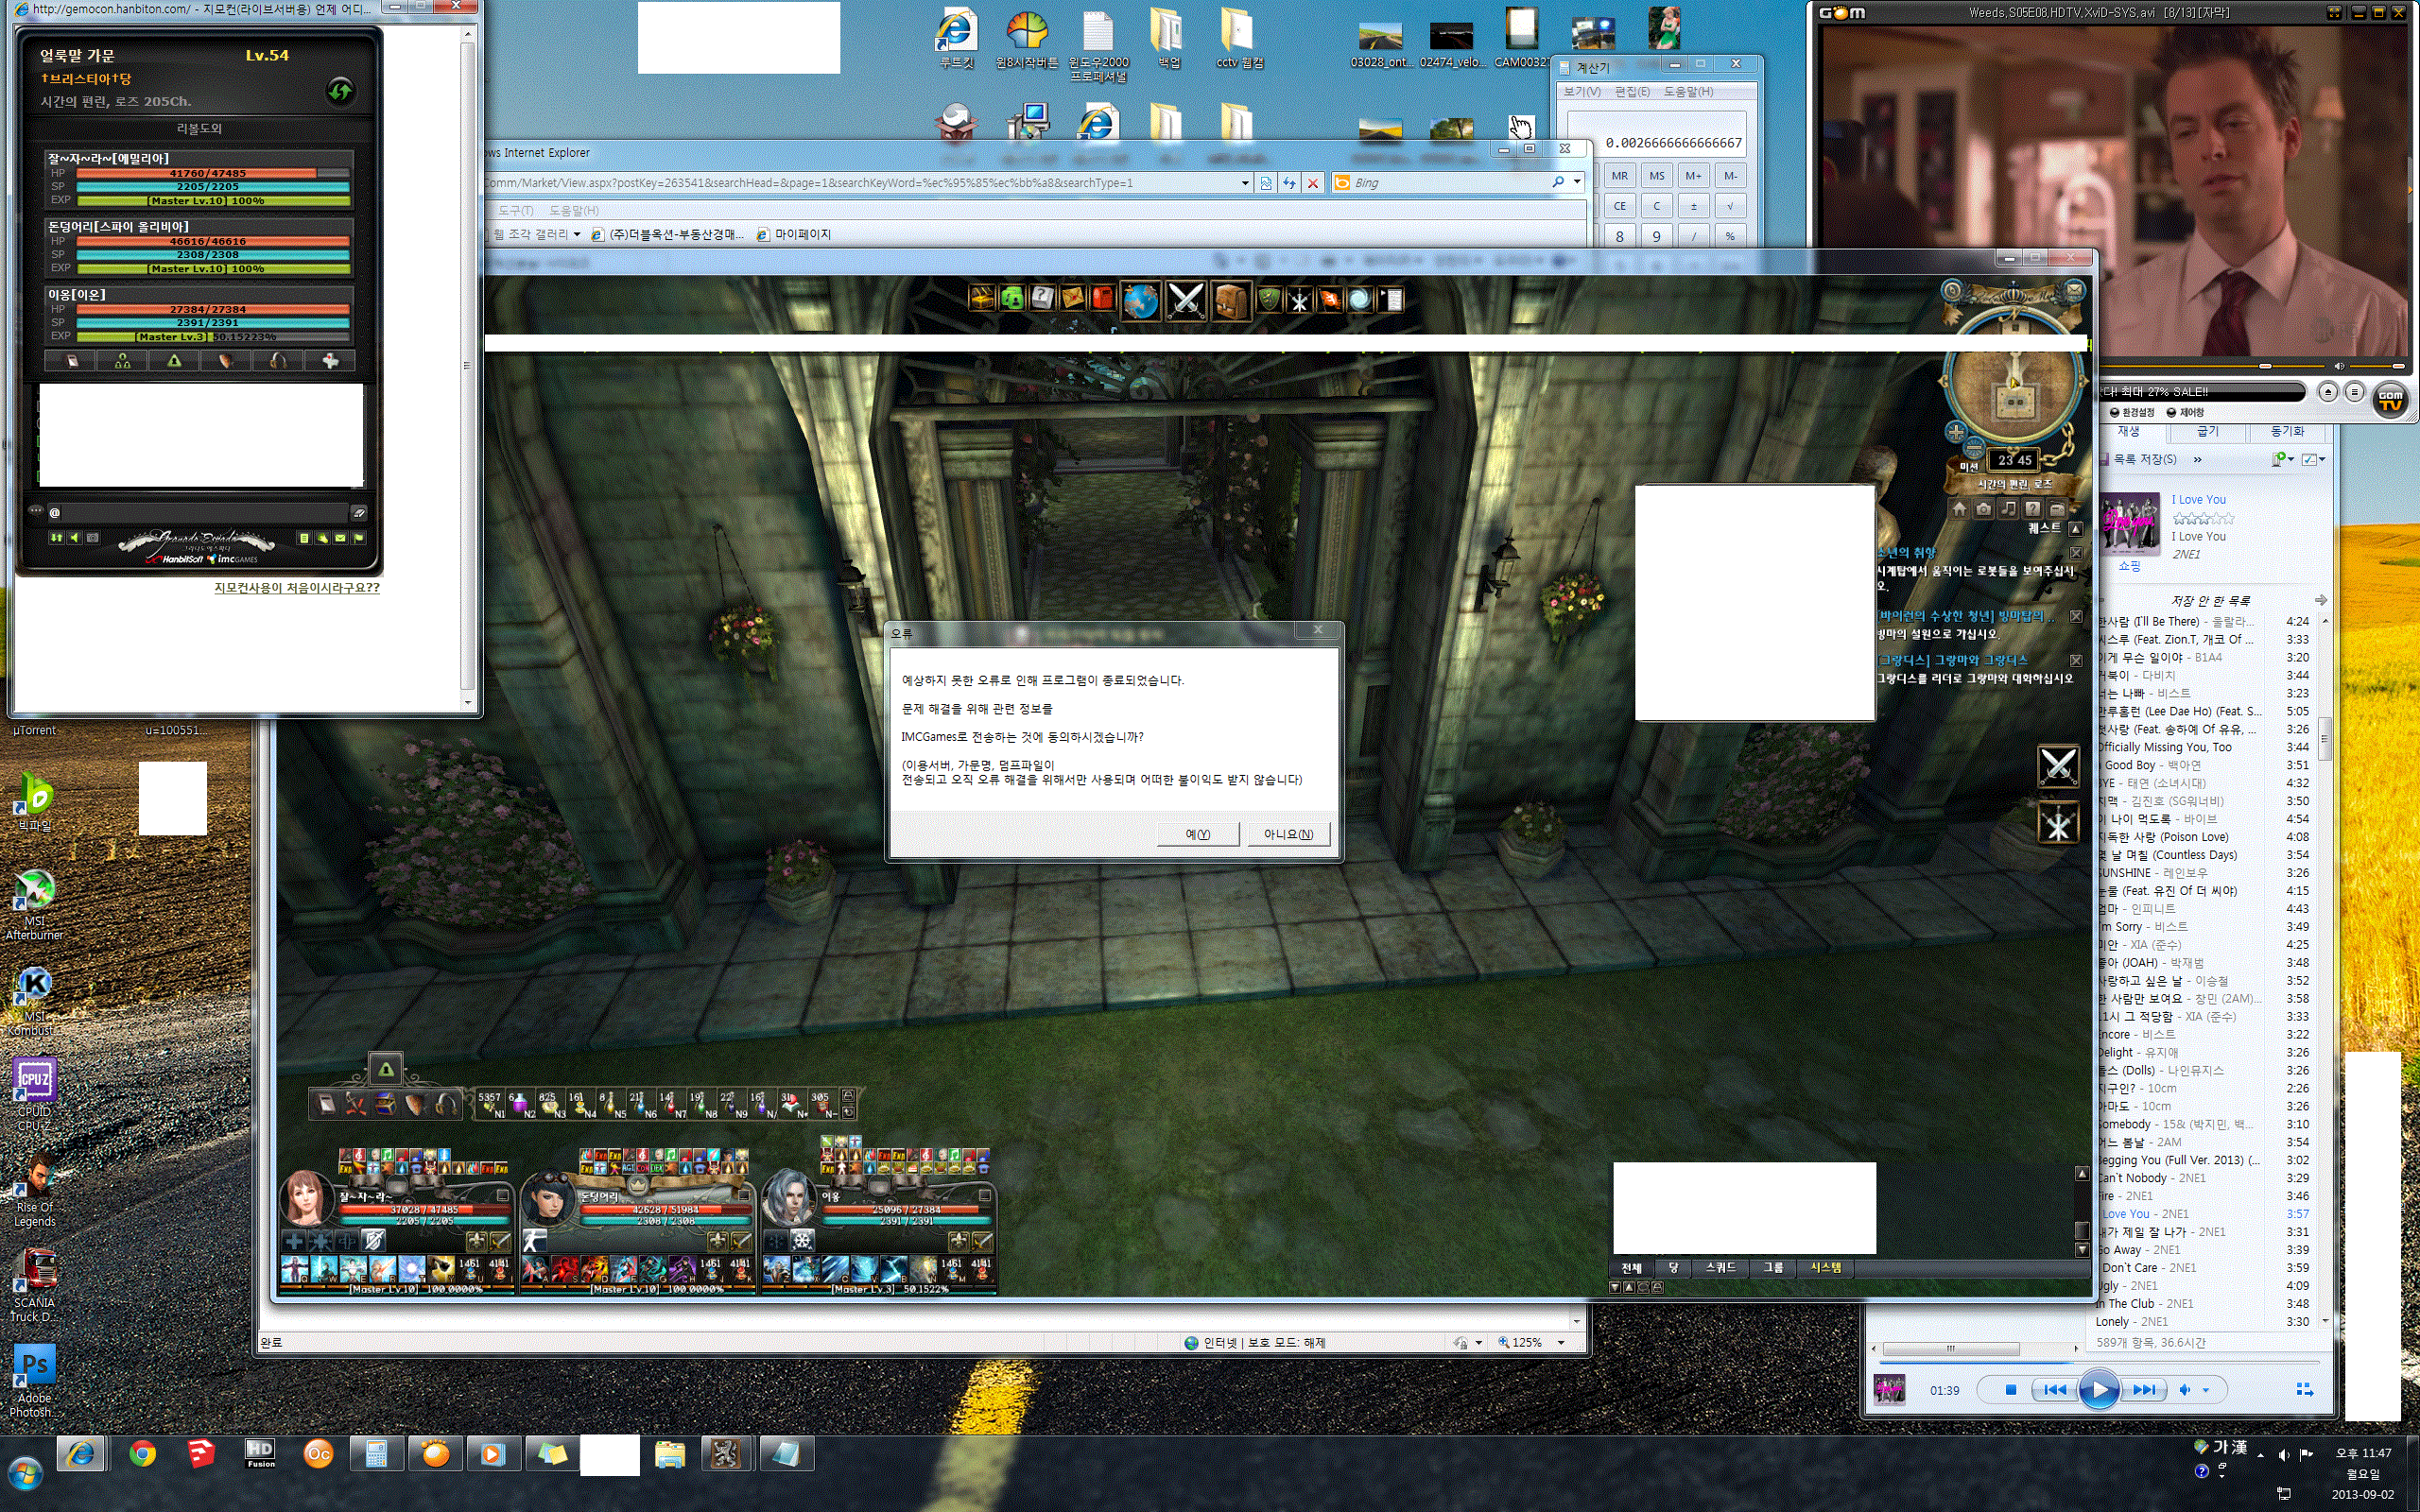Image resolution: width=2420 pixels, height=1512 pixels.
Task: Collapse the 퀘스트 quest list arrow
Action: click(x=2076, y=529)
